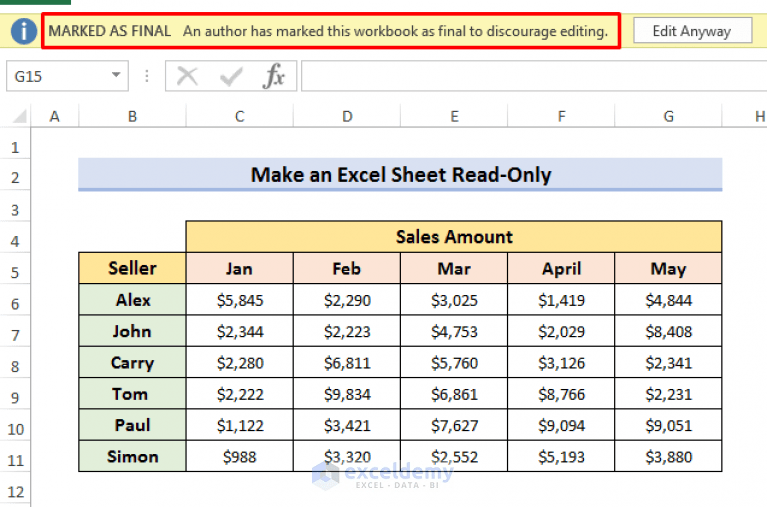
Task: Click the Select All corner triangle
Action: pos(18,116)
